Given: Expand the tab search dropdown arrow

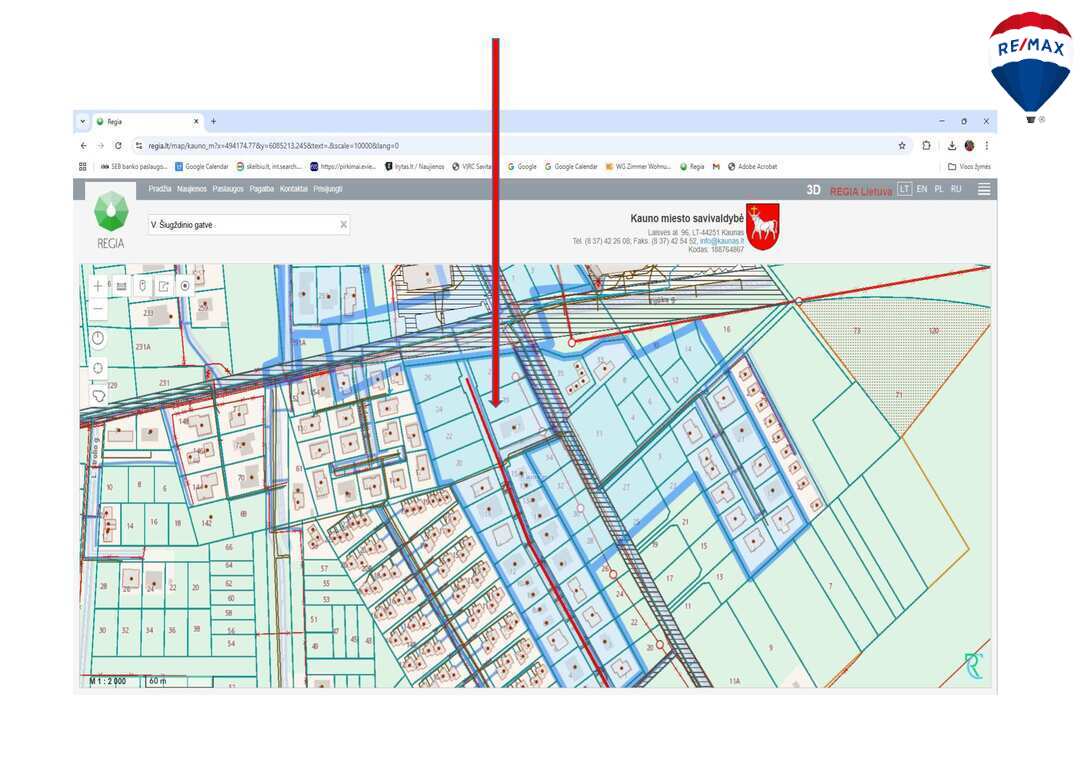Looking at the screenshot, I should pyautogui.click(x=83, y=121).
